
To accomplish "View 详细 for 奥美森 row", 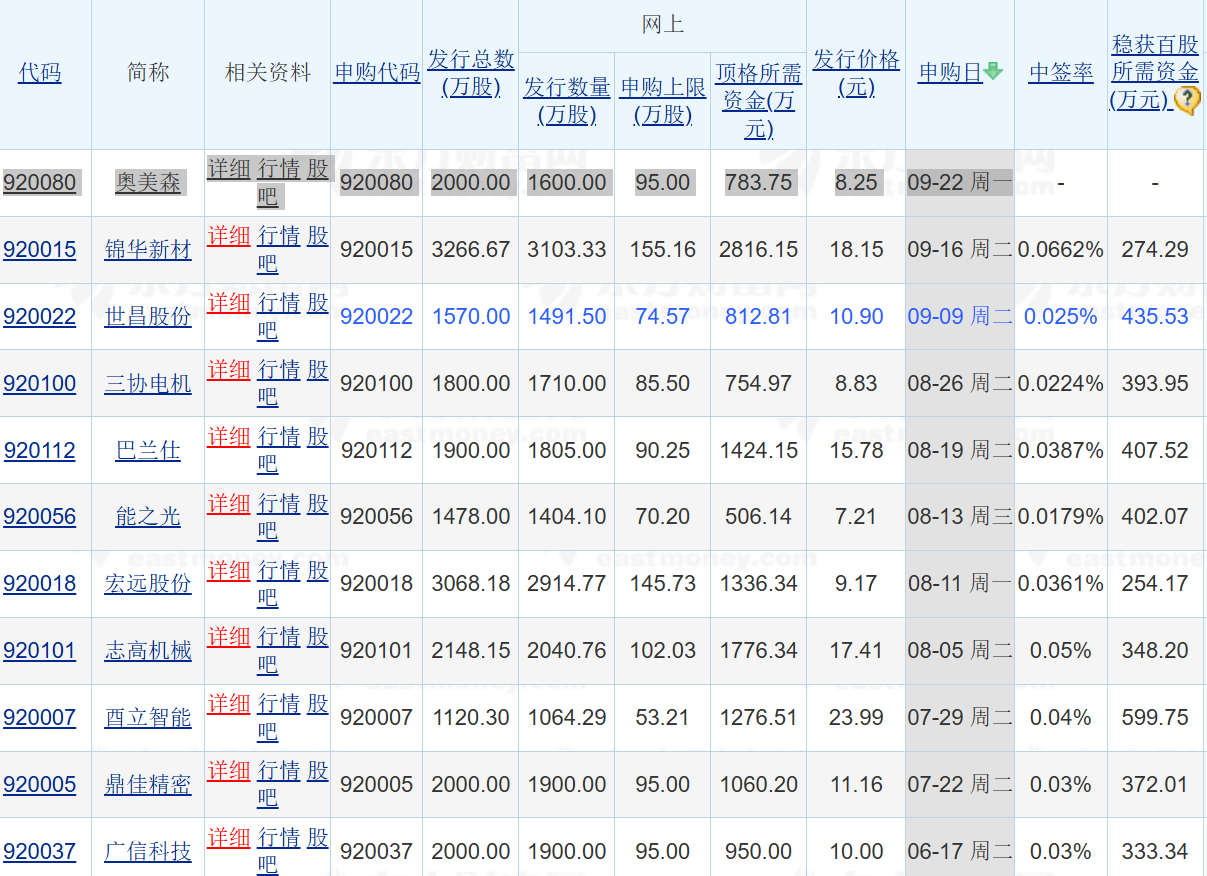I will (x=229, y=169).
